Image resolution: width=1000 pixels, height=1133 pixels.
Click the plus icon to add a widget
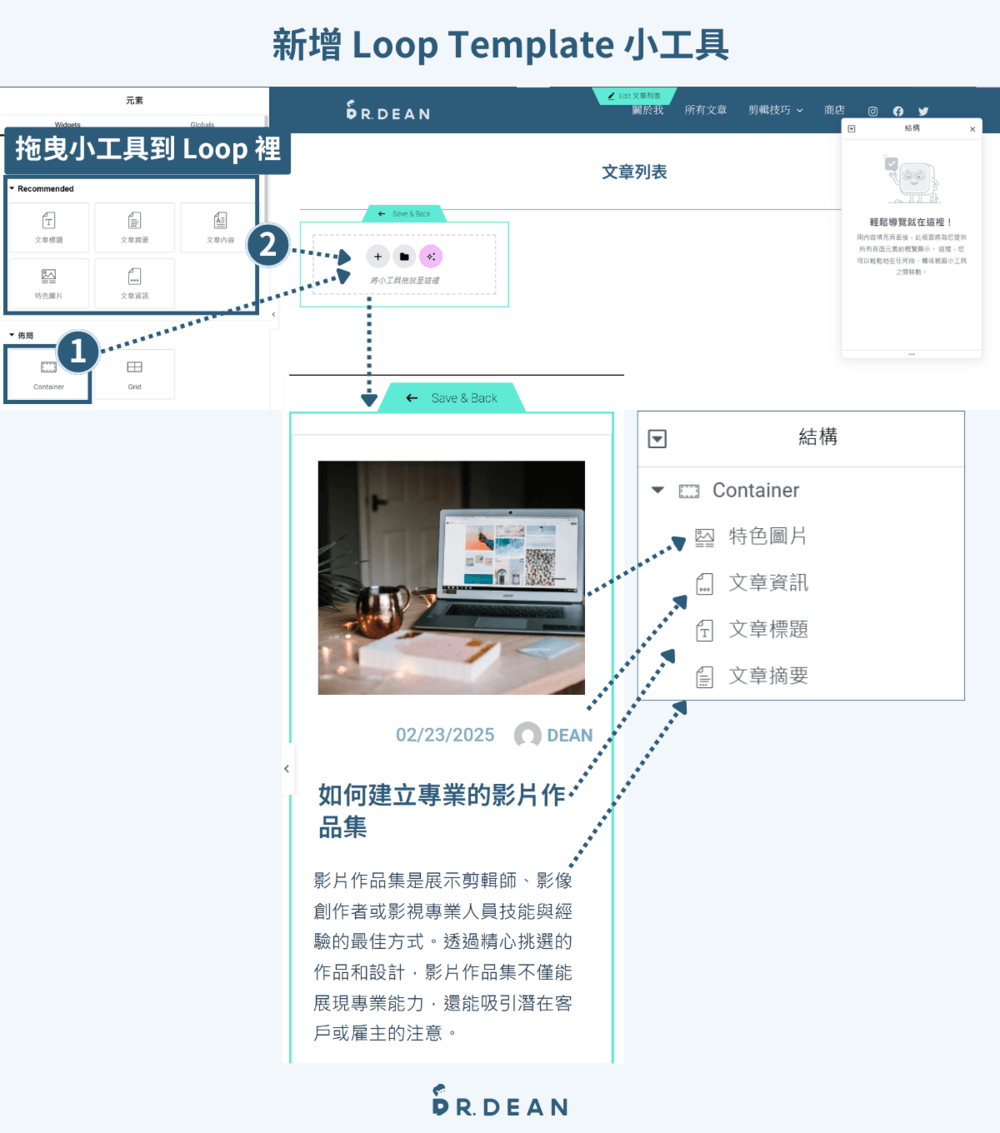377,257
